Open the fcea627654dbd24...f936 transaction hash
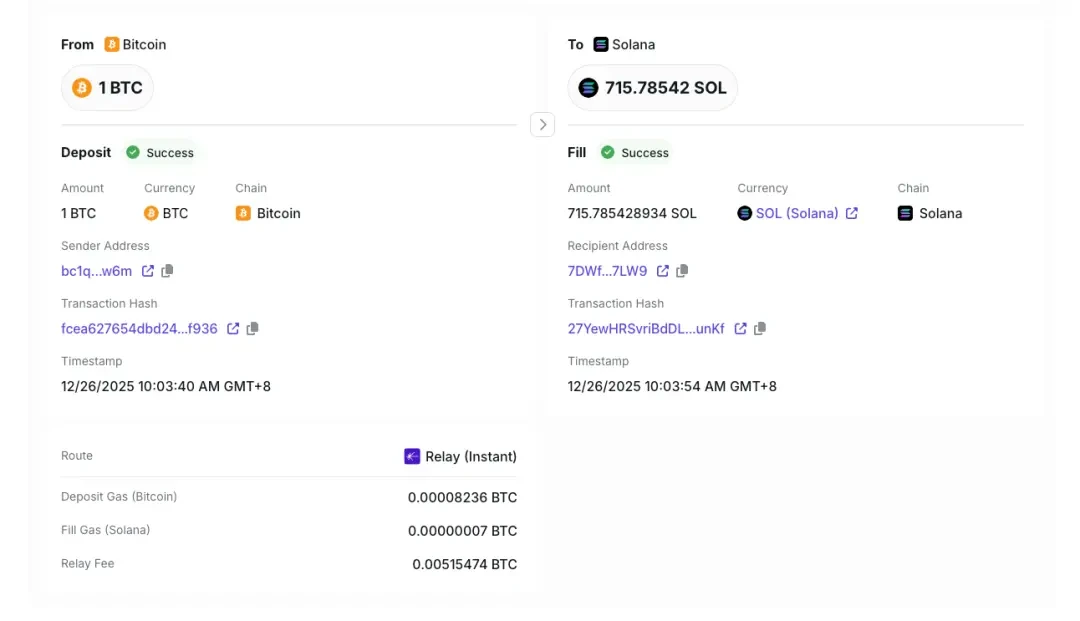Viewport: 1080px width, 621px height. pos(138,328)
